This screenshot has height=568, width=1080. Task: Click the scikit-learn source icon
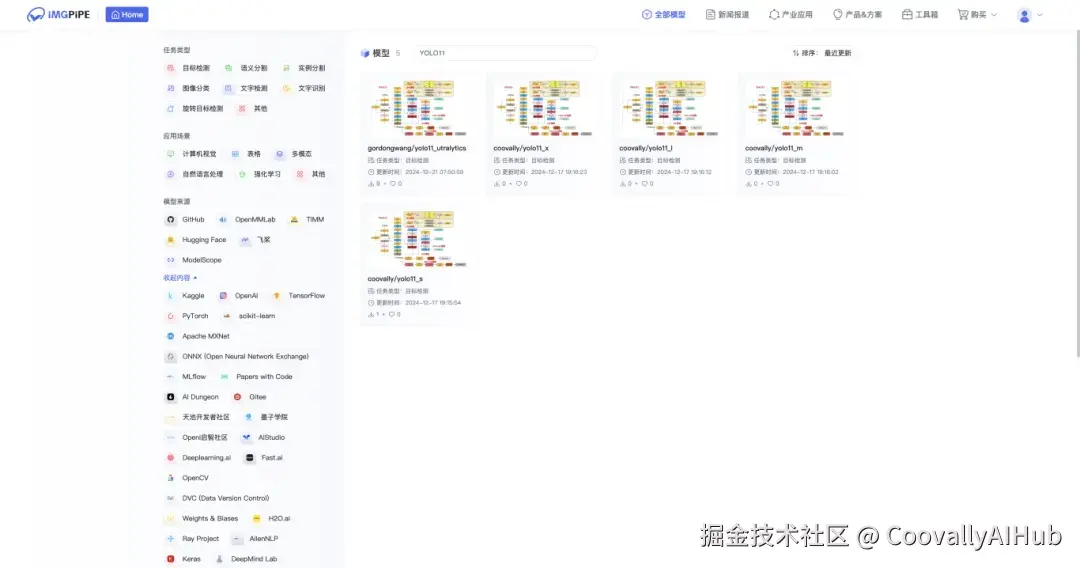click(x=227, y=316)
